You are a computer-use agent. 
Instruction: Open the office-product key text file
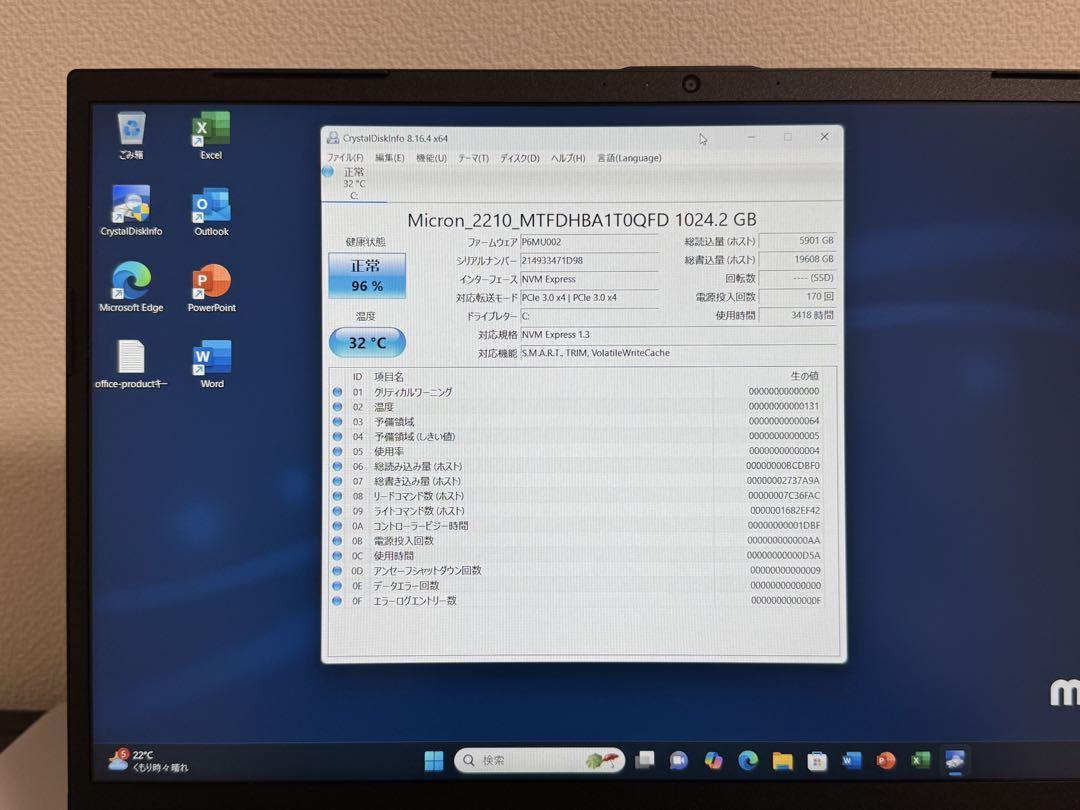point(131,364)
